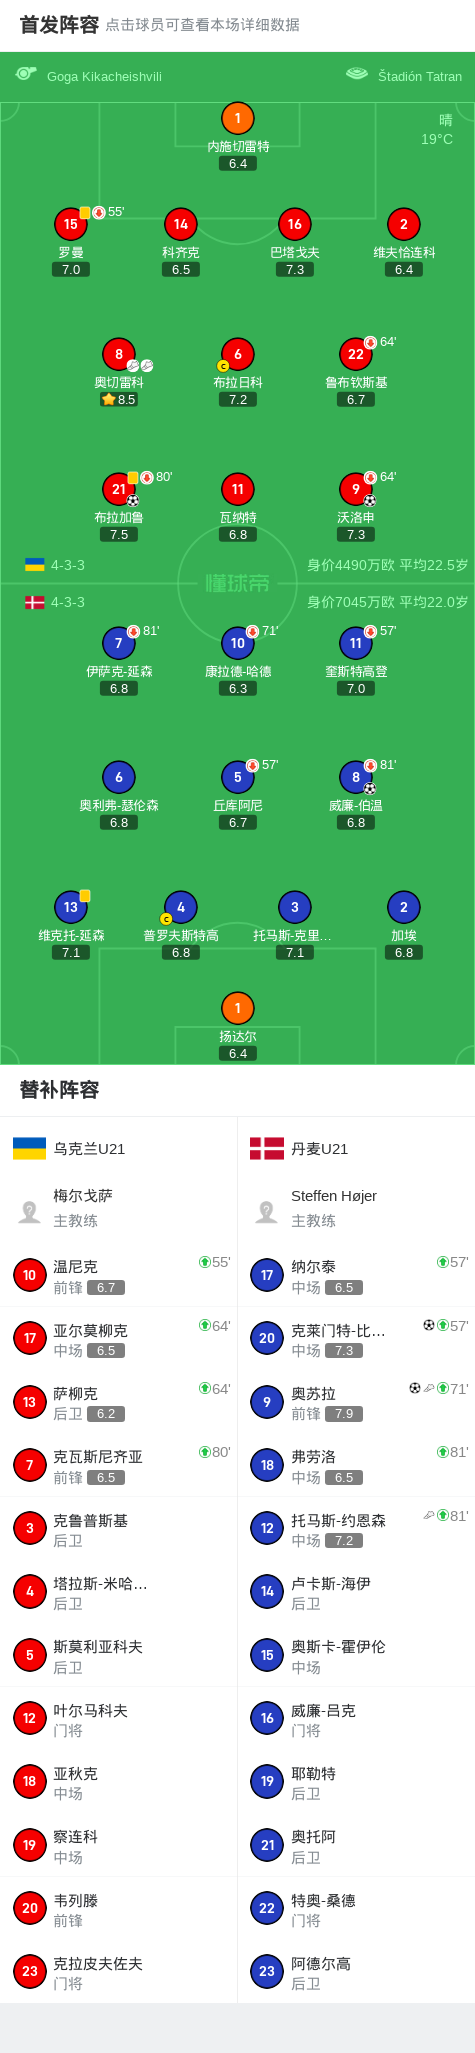
Task: Tap the referee whistle icon
Action: point(26,74)
